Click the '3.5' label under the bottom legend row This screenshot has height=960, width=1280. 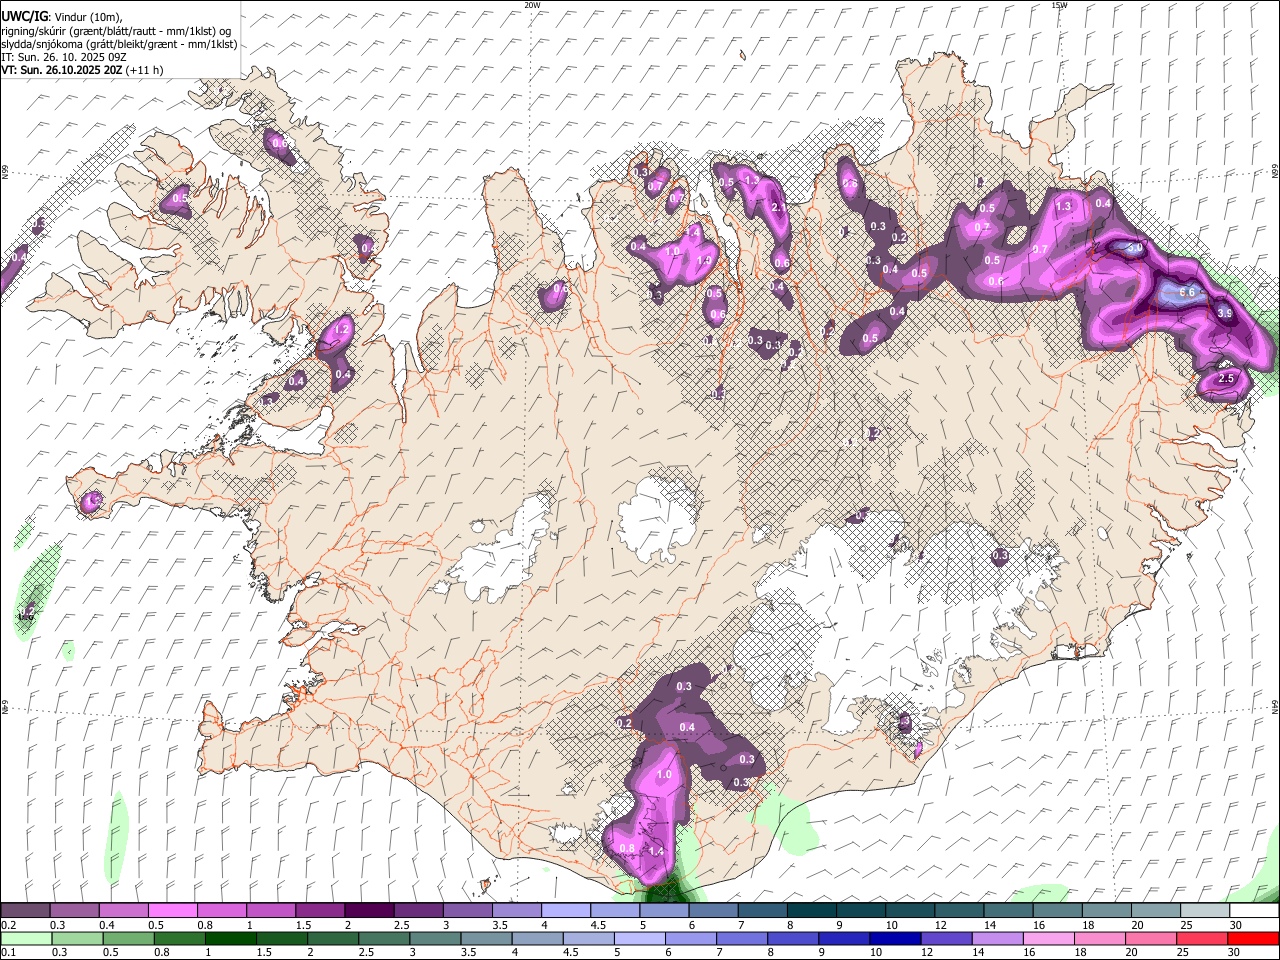pos(468,952)
